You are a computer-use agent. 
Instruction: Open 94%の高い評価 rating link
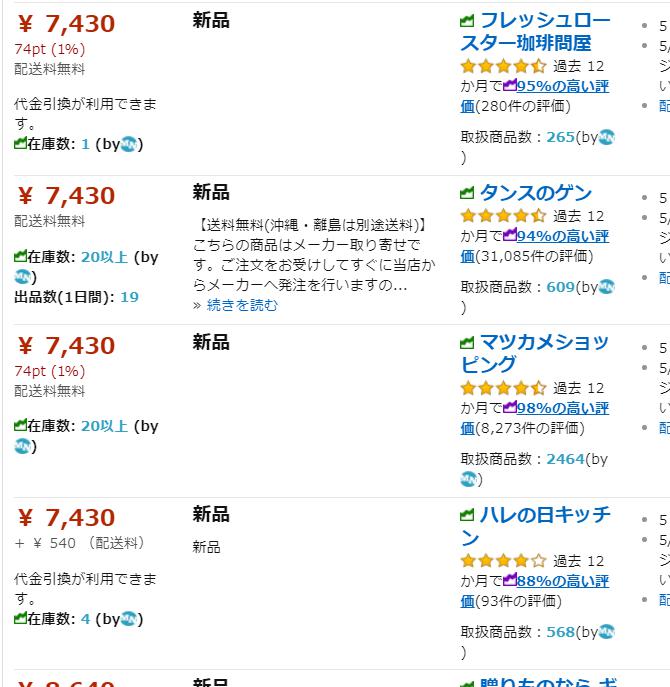point(535,246)
